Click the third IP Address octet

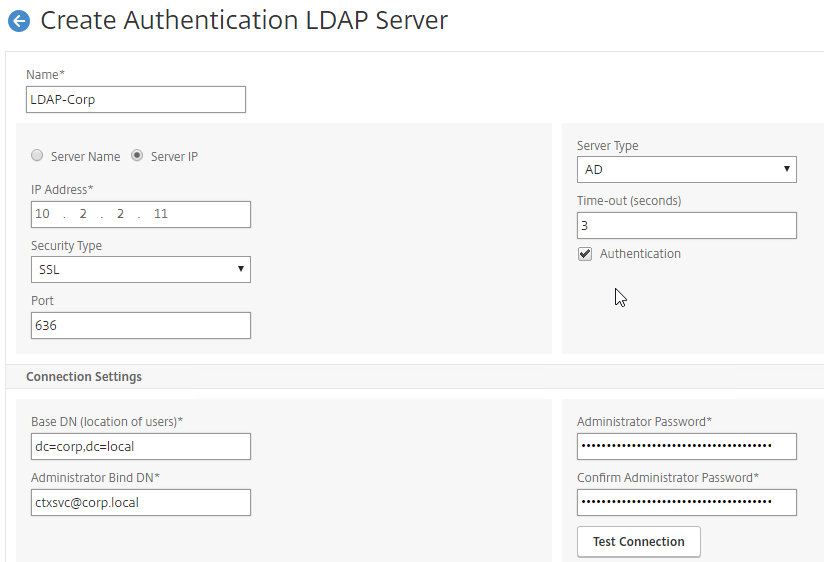pos(120,214)
